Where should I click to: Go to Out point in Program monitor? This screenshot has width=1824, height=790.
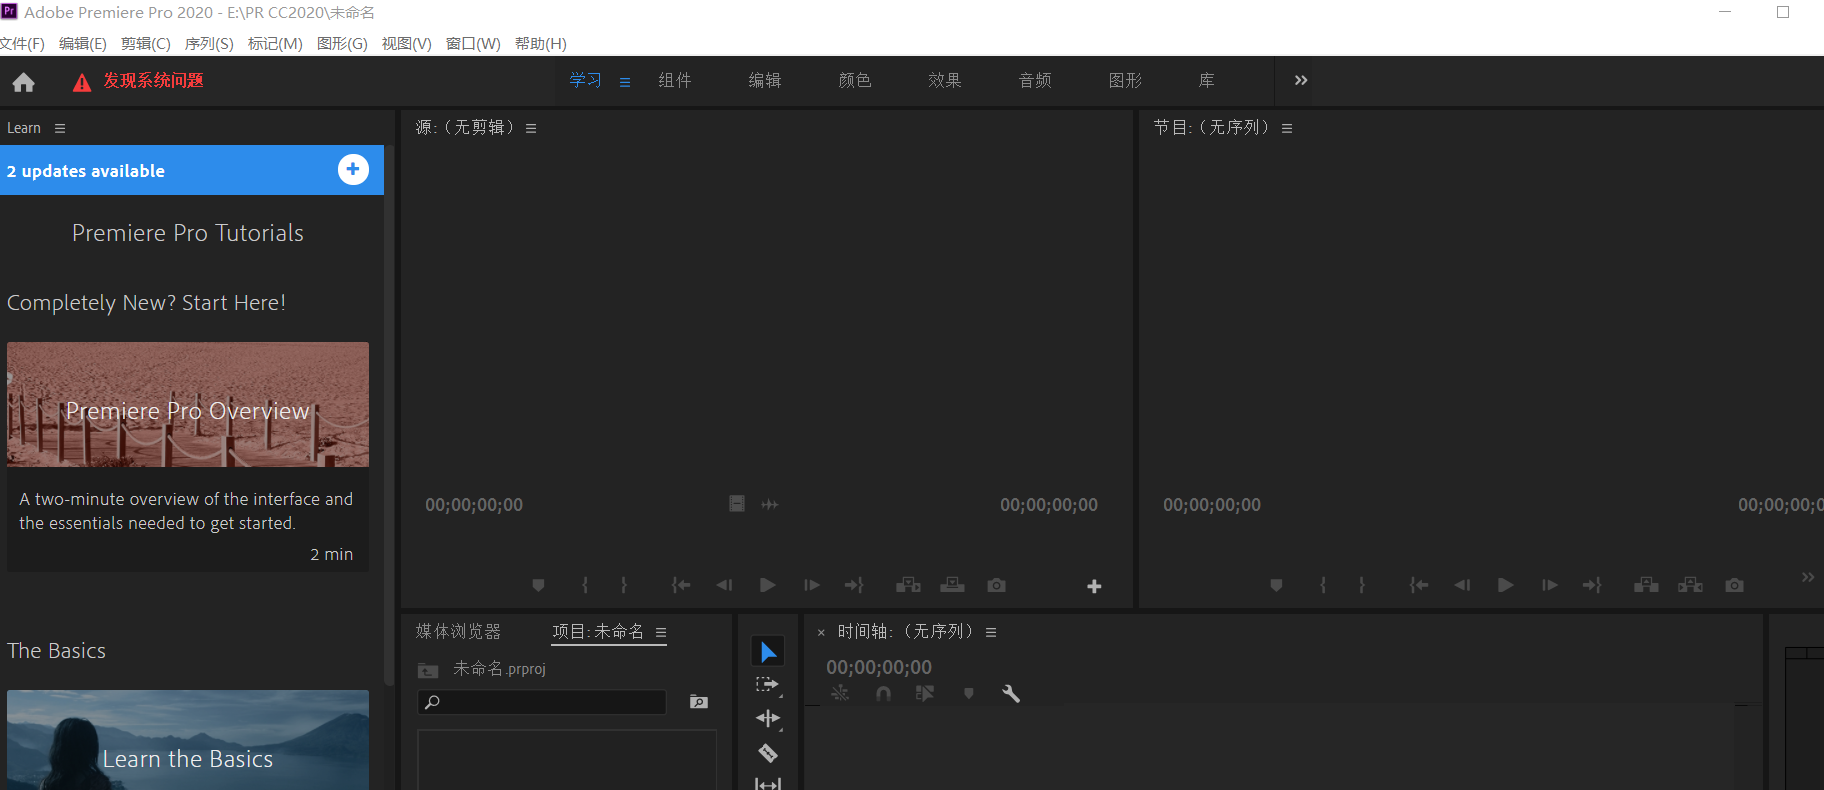(x=1592, y=585)
